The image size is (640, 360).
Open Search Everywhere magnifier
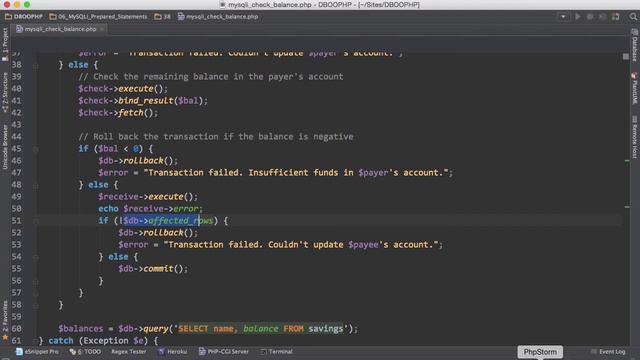tap(633, 17)
